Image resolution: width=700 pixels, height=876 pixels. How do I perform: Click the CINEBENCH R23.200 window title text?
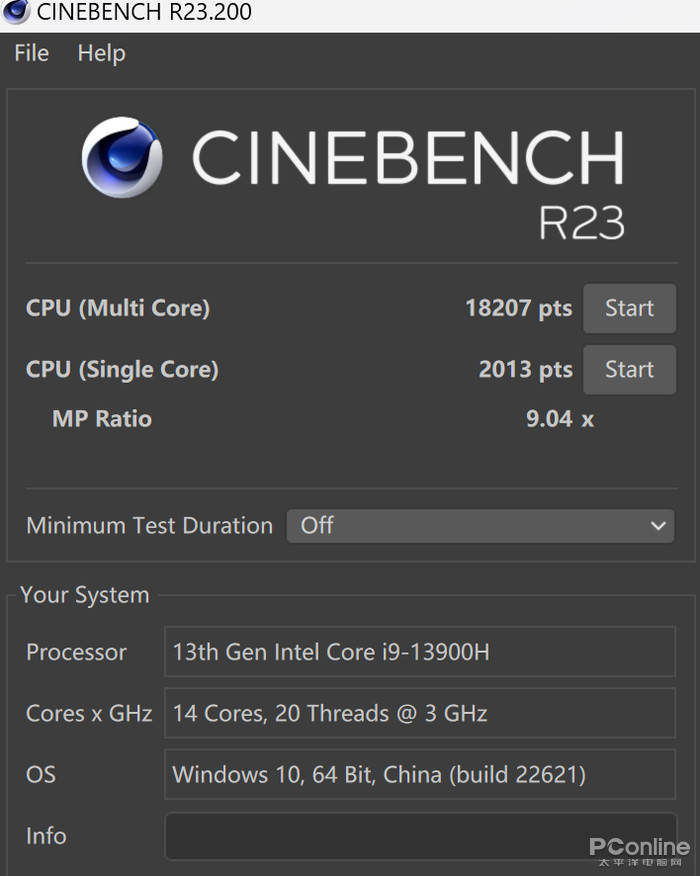tap(144, 12)
